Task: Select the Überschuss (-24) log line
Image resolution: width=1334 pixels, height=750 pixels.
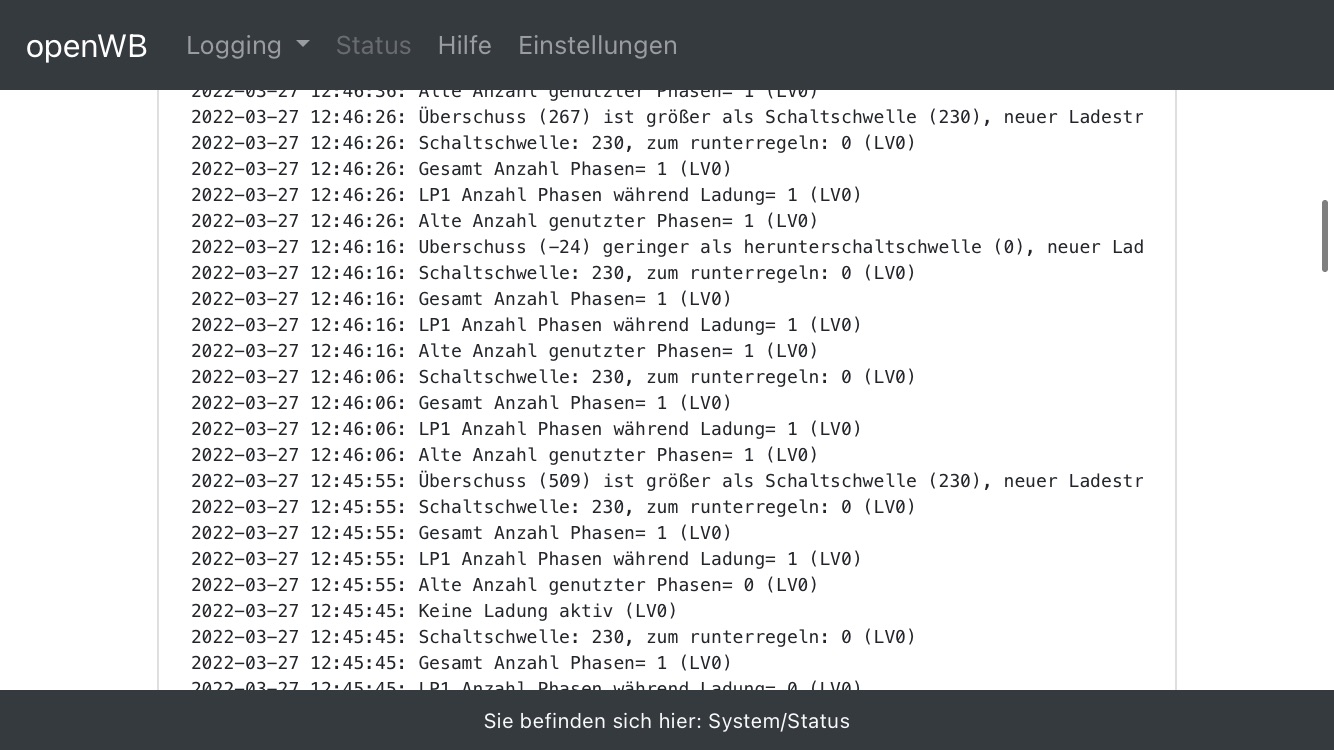Action: (x=666, y=247)
